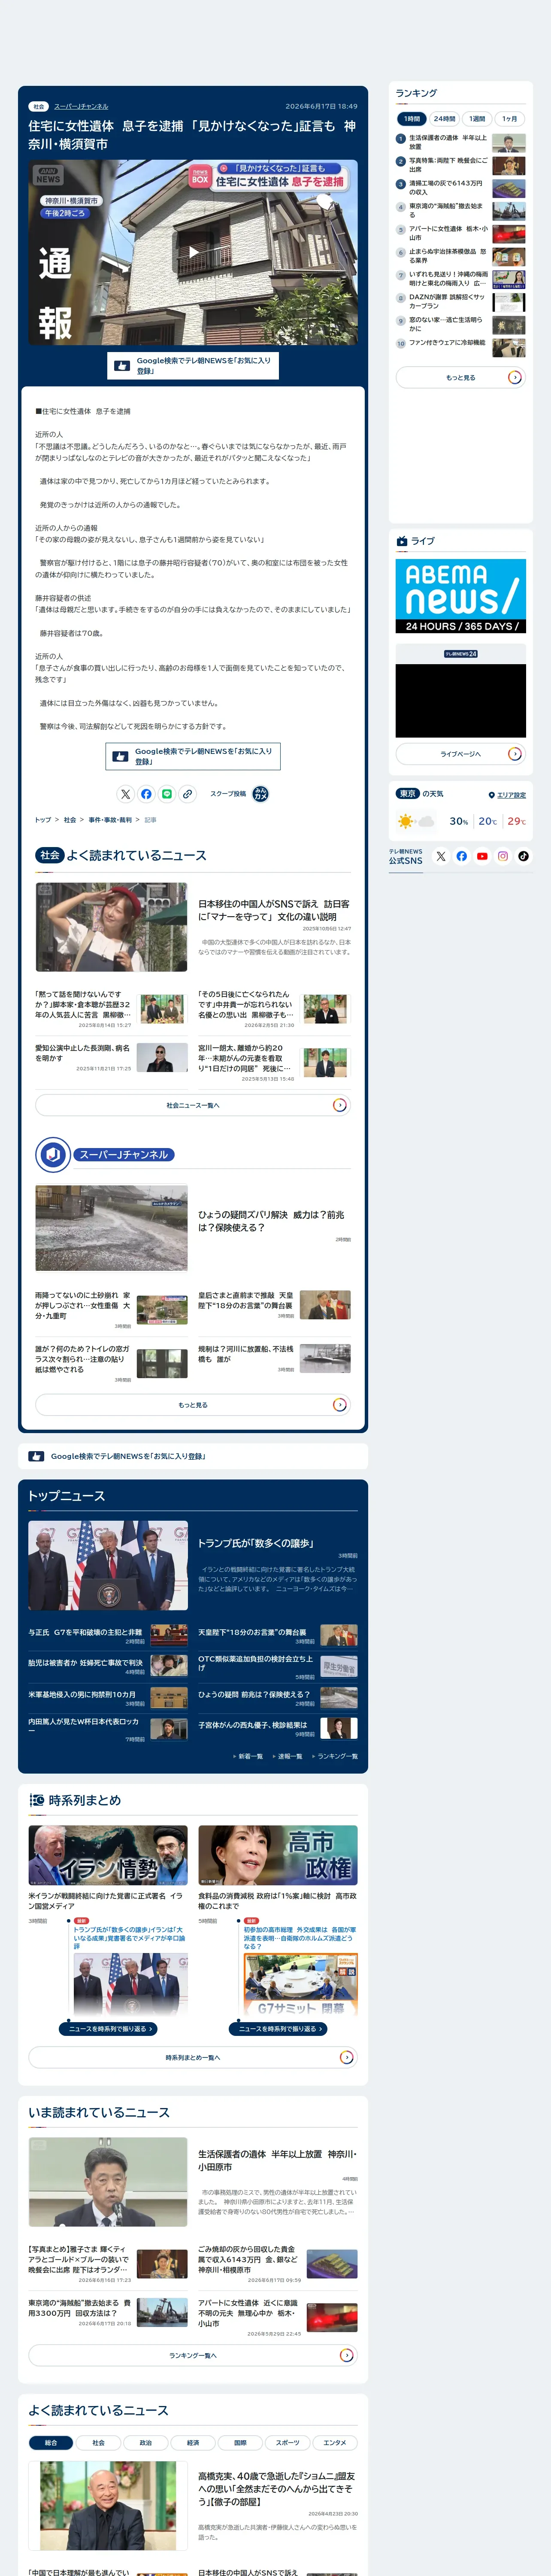Open the official TikTok in 公式SNS
Viewport: 551px width, 2576px height.
point(523,856)
